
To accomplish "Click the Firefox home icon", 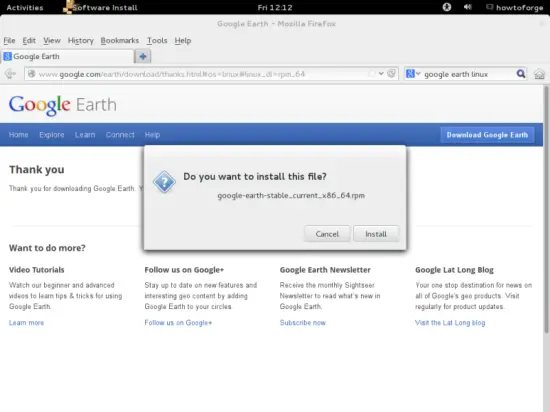I will (539, 74).
